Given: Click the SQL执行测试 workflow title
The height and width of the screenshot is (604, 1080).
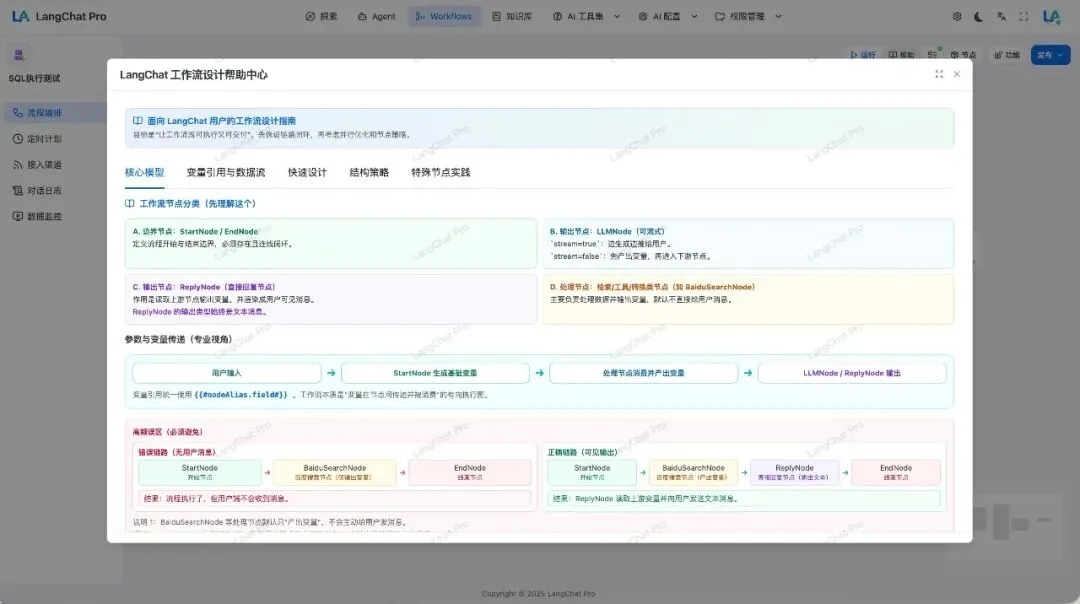Looking at the screenshot, I should (34, 79).
